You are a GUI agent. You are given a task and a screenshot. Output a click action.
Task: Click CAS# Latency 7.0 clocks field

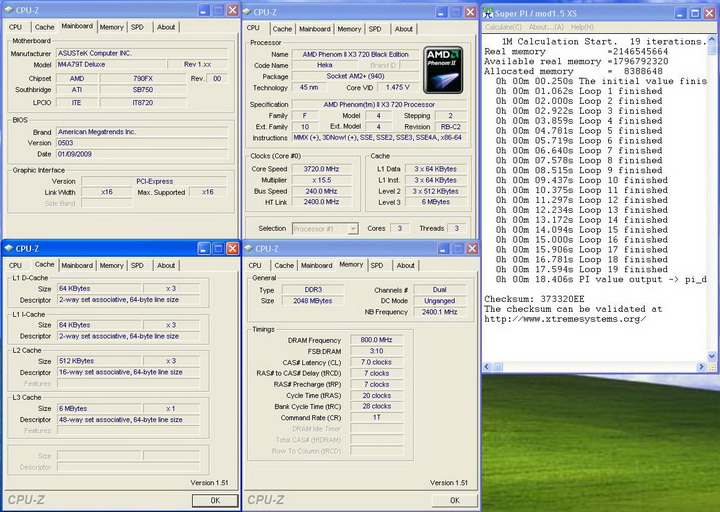pyautogui.click(x=377, y=362)
